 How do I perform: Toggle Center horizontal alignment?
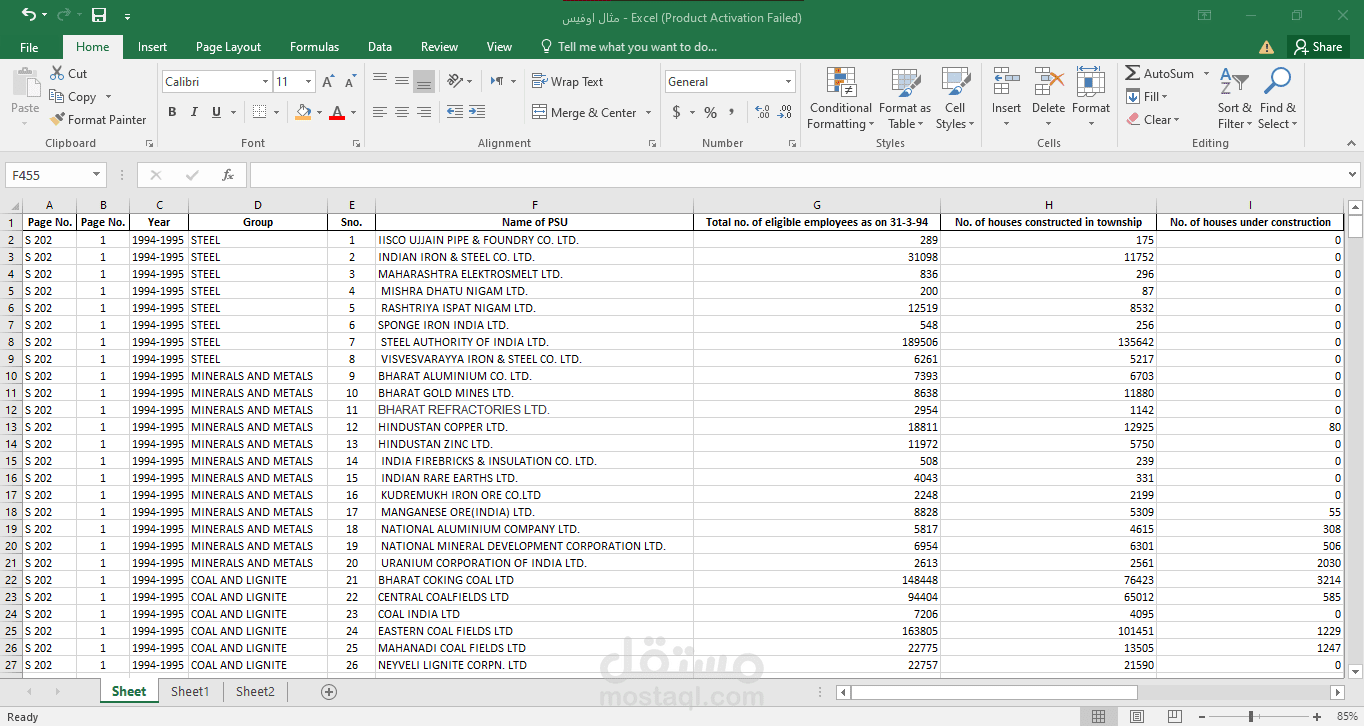pos(401,112)
